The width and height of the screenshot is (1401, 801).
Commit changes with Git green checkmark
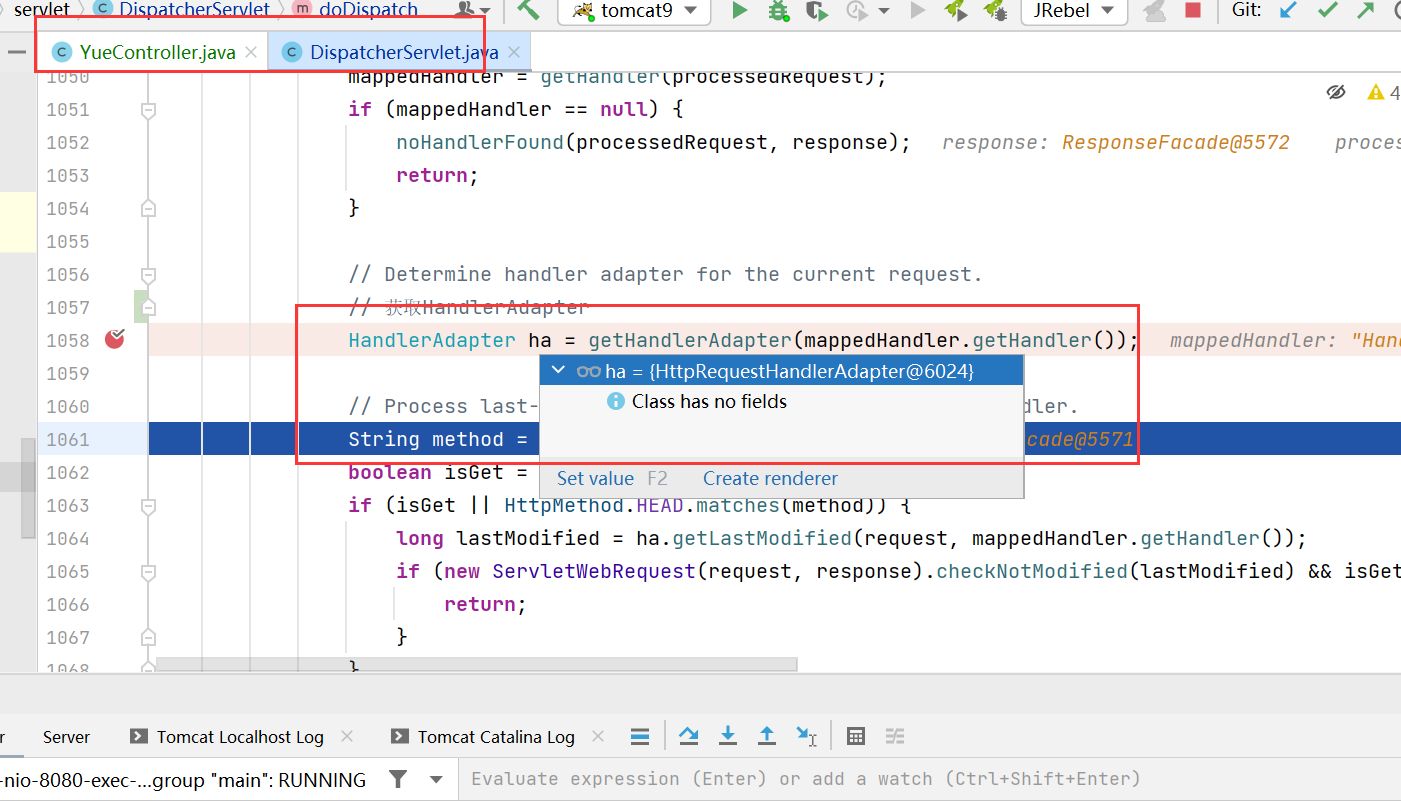[x=1328, y=10]
